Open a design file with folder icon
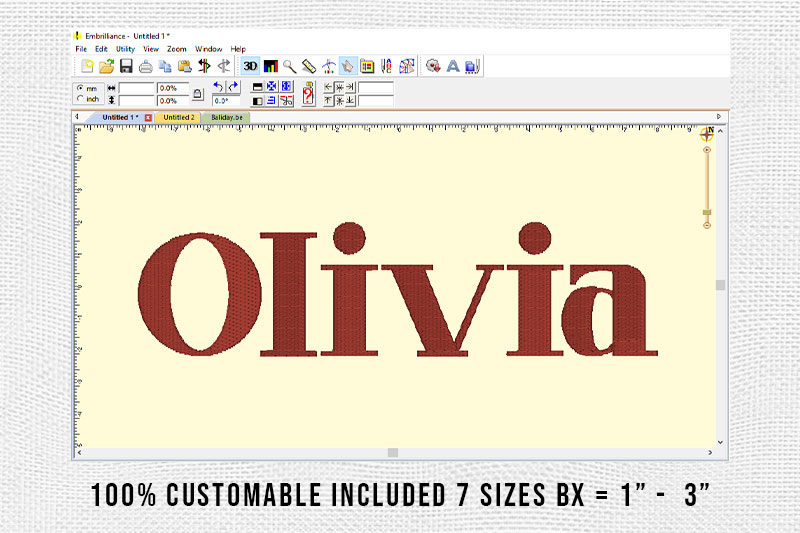 pos(107,66)
